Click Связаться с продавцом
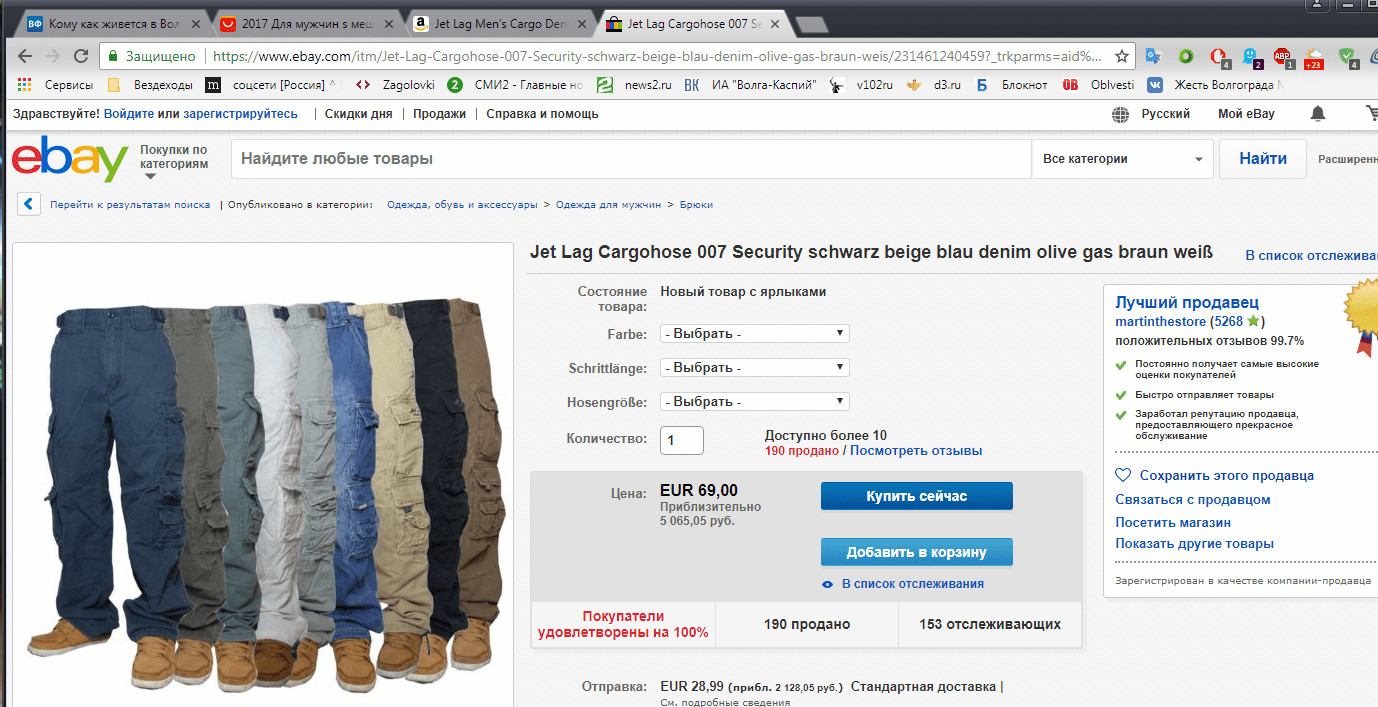Image resolution: width=1378 pixels, height=707 pixels. (x=1193, y=499)
